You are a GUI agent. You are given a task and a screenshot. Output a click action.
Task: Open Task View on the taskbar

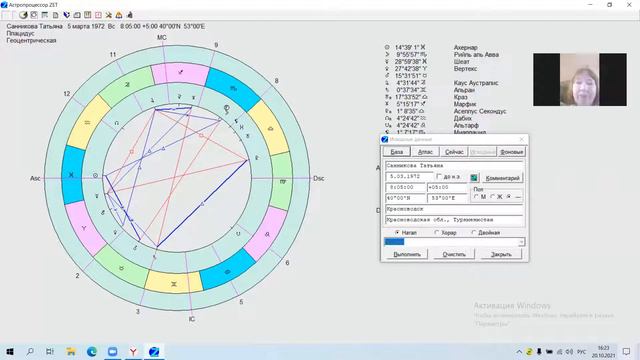tap(50, 351)
